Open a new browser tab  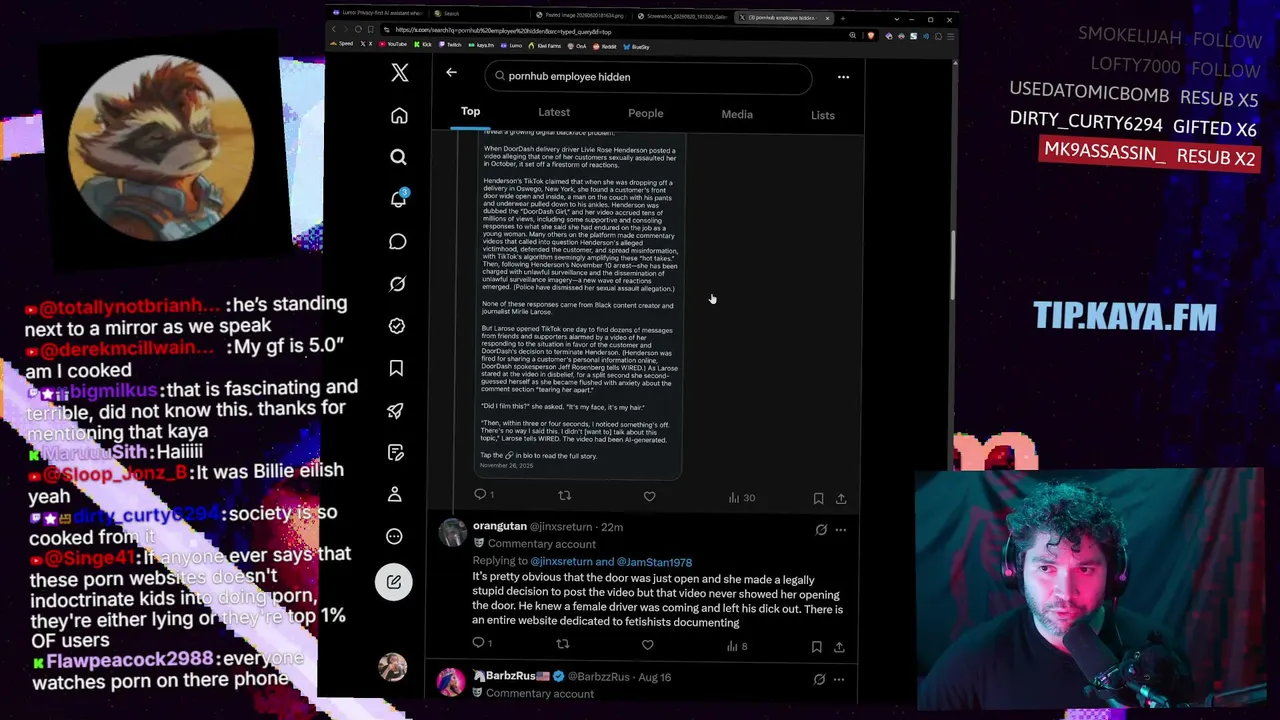click(x=843, y=18)
